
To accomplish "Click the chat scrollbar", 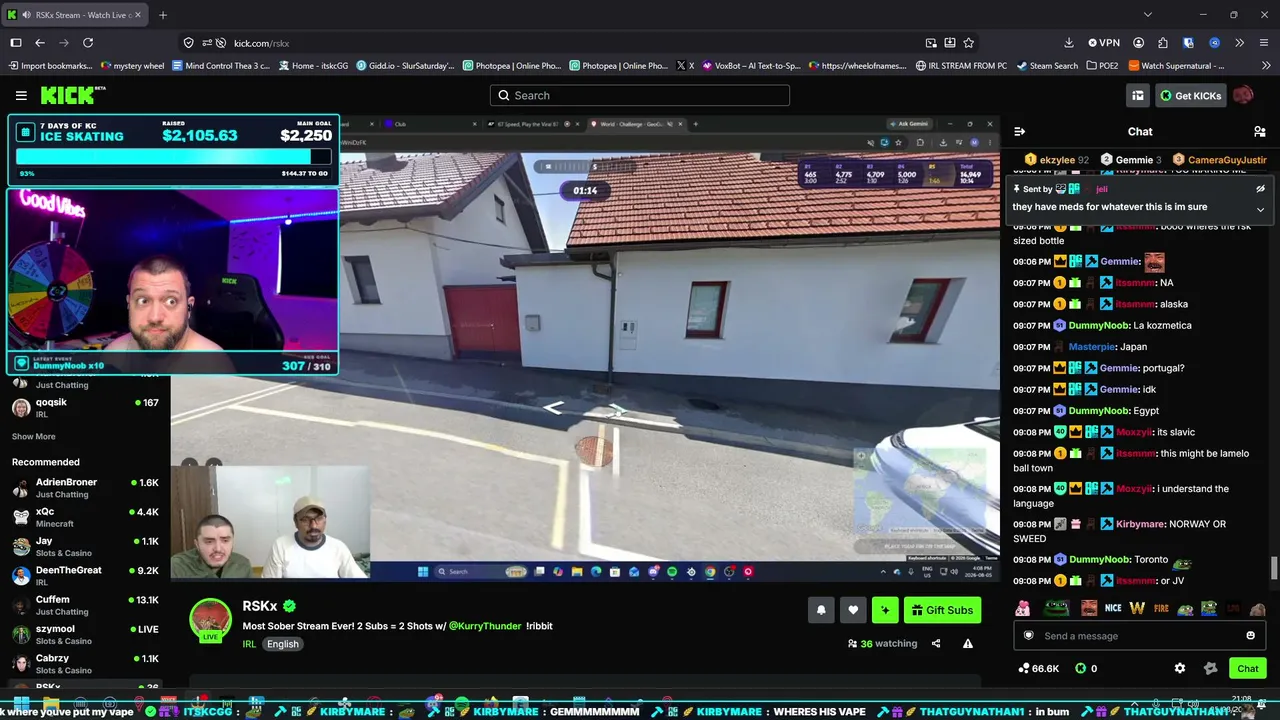I will (x=1274, y=568).
